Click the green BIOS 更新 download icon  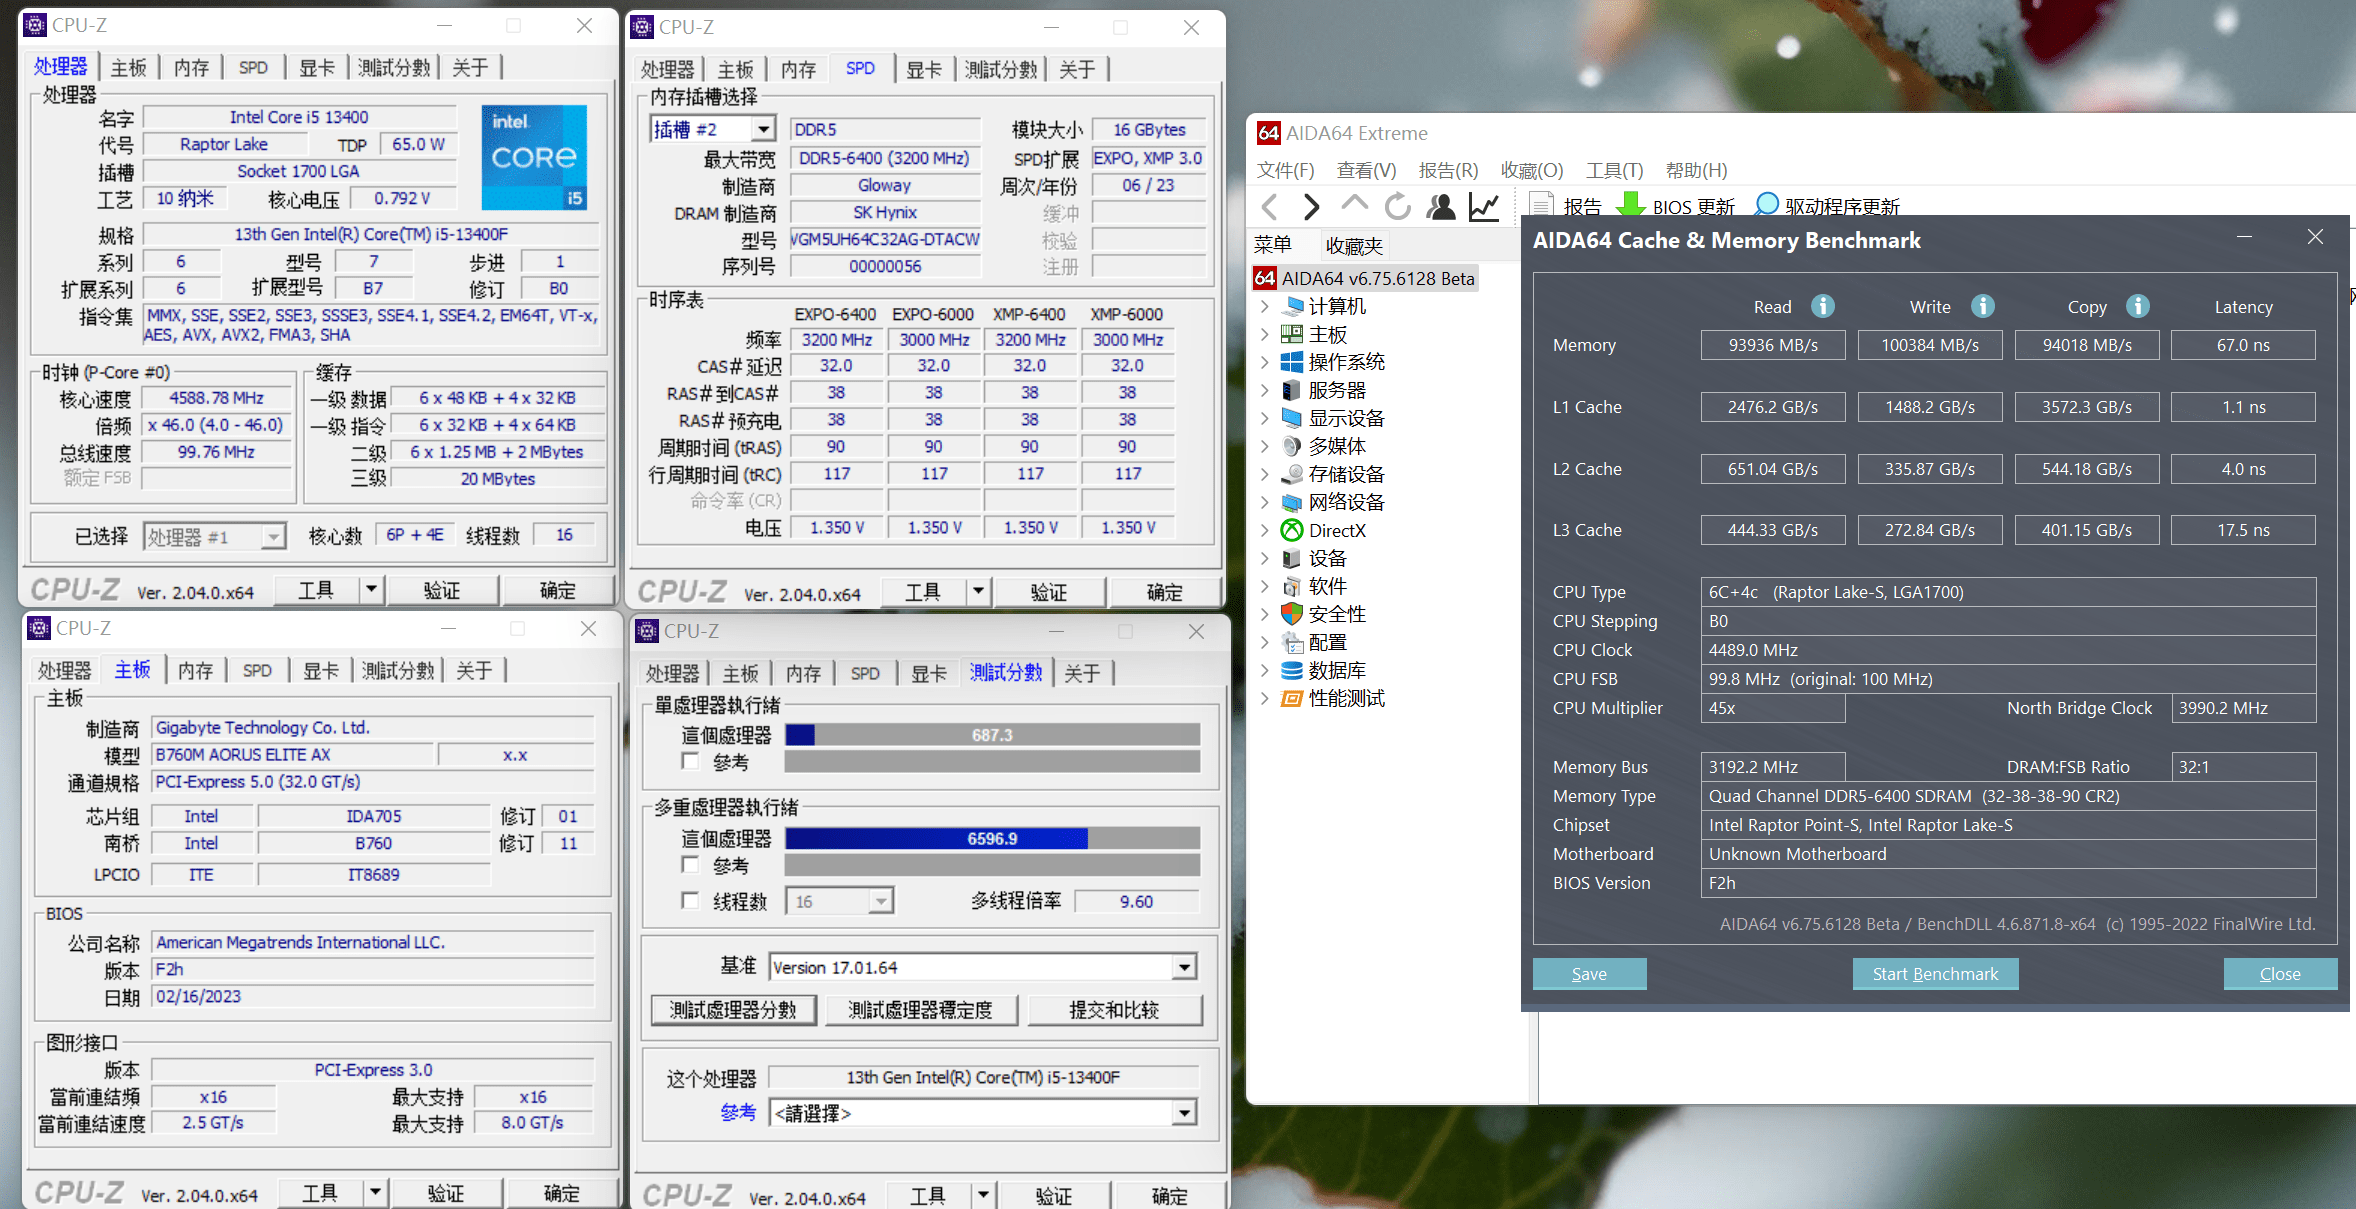click(x=1631, y=205)
